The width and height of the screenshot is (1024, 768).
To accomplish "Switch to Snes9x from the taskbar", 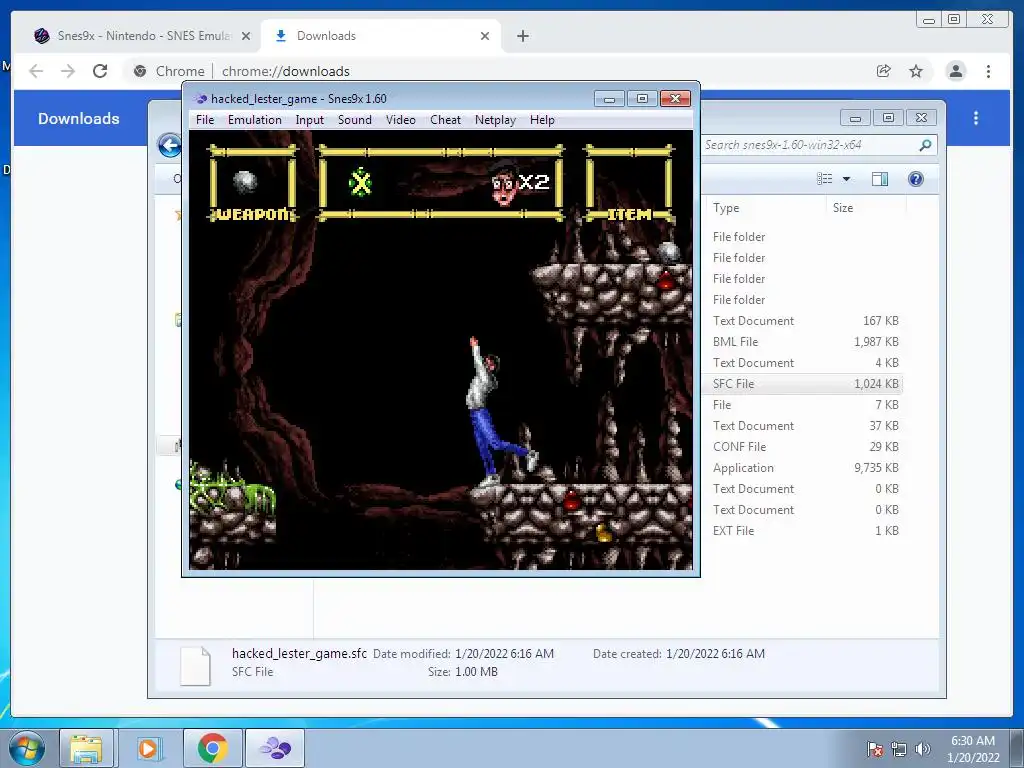I will tap(275, 748).
